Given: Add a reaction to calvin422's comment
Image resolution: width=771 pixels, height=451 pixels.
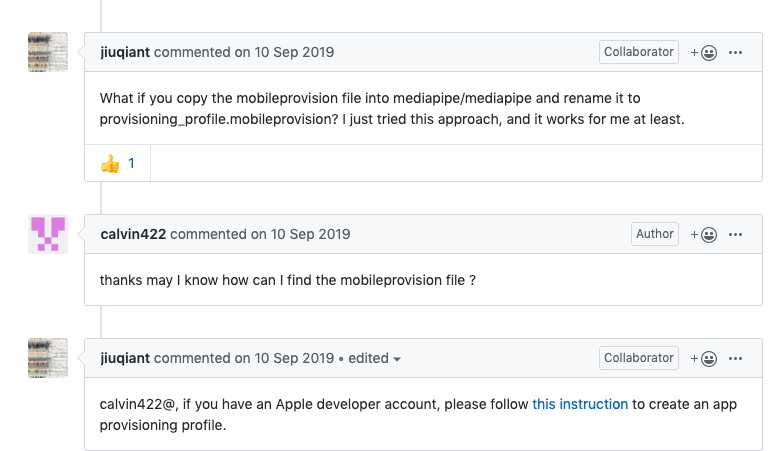Looking at the screenshot, I should pyautogui.click(x=704, y=234).
